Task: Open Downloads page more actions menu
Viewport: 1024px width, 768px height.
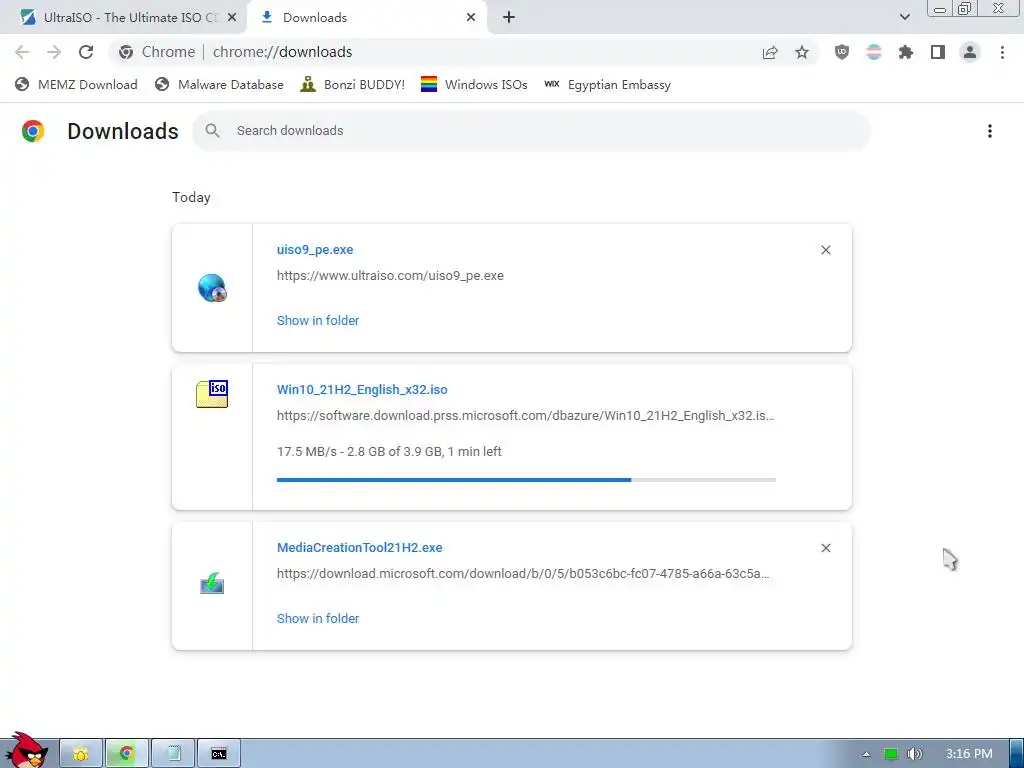Action: 989,131
